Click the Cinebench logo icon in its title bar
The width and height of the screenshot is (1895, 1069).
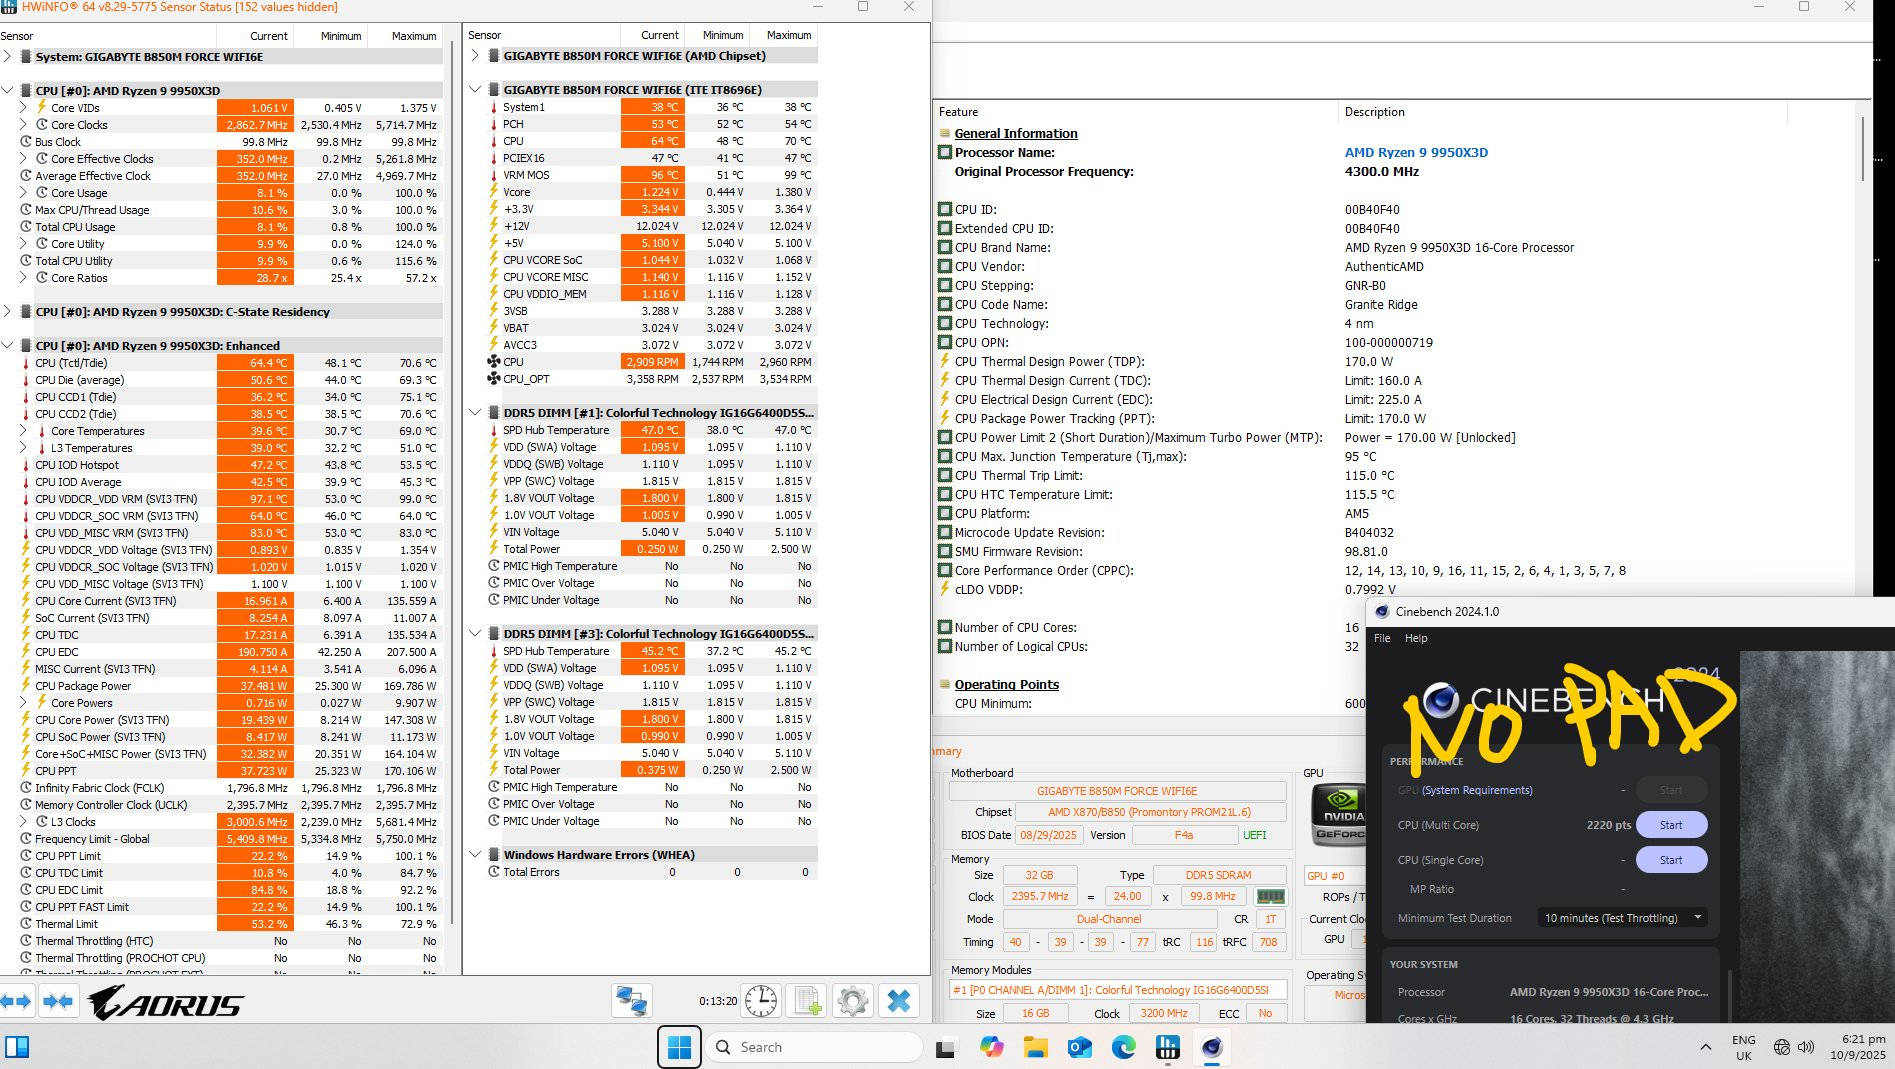pos(1382,612)
